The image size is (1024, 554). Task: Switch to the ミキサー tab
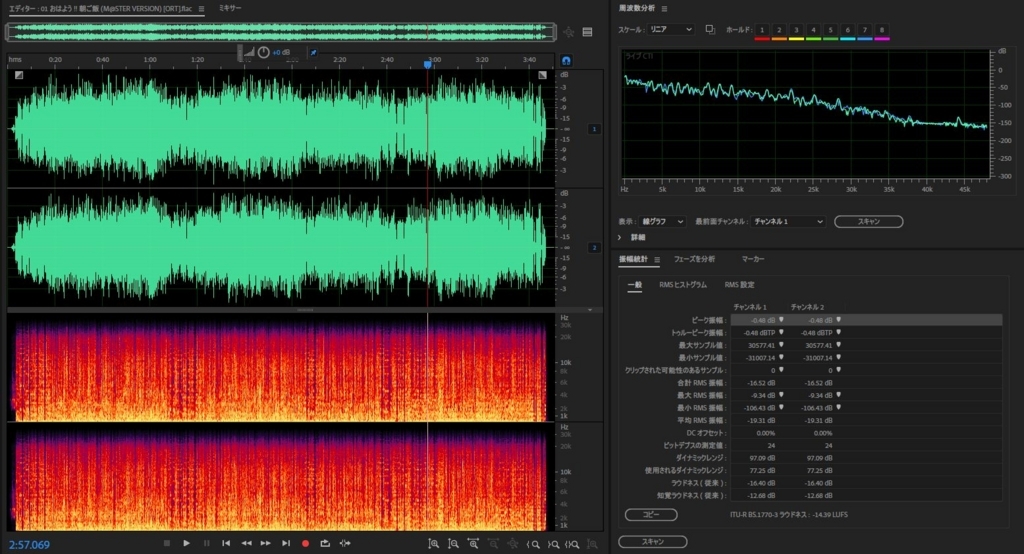(x=230, y=8)
